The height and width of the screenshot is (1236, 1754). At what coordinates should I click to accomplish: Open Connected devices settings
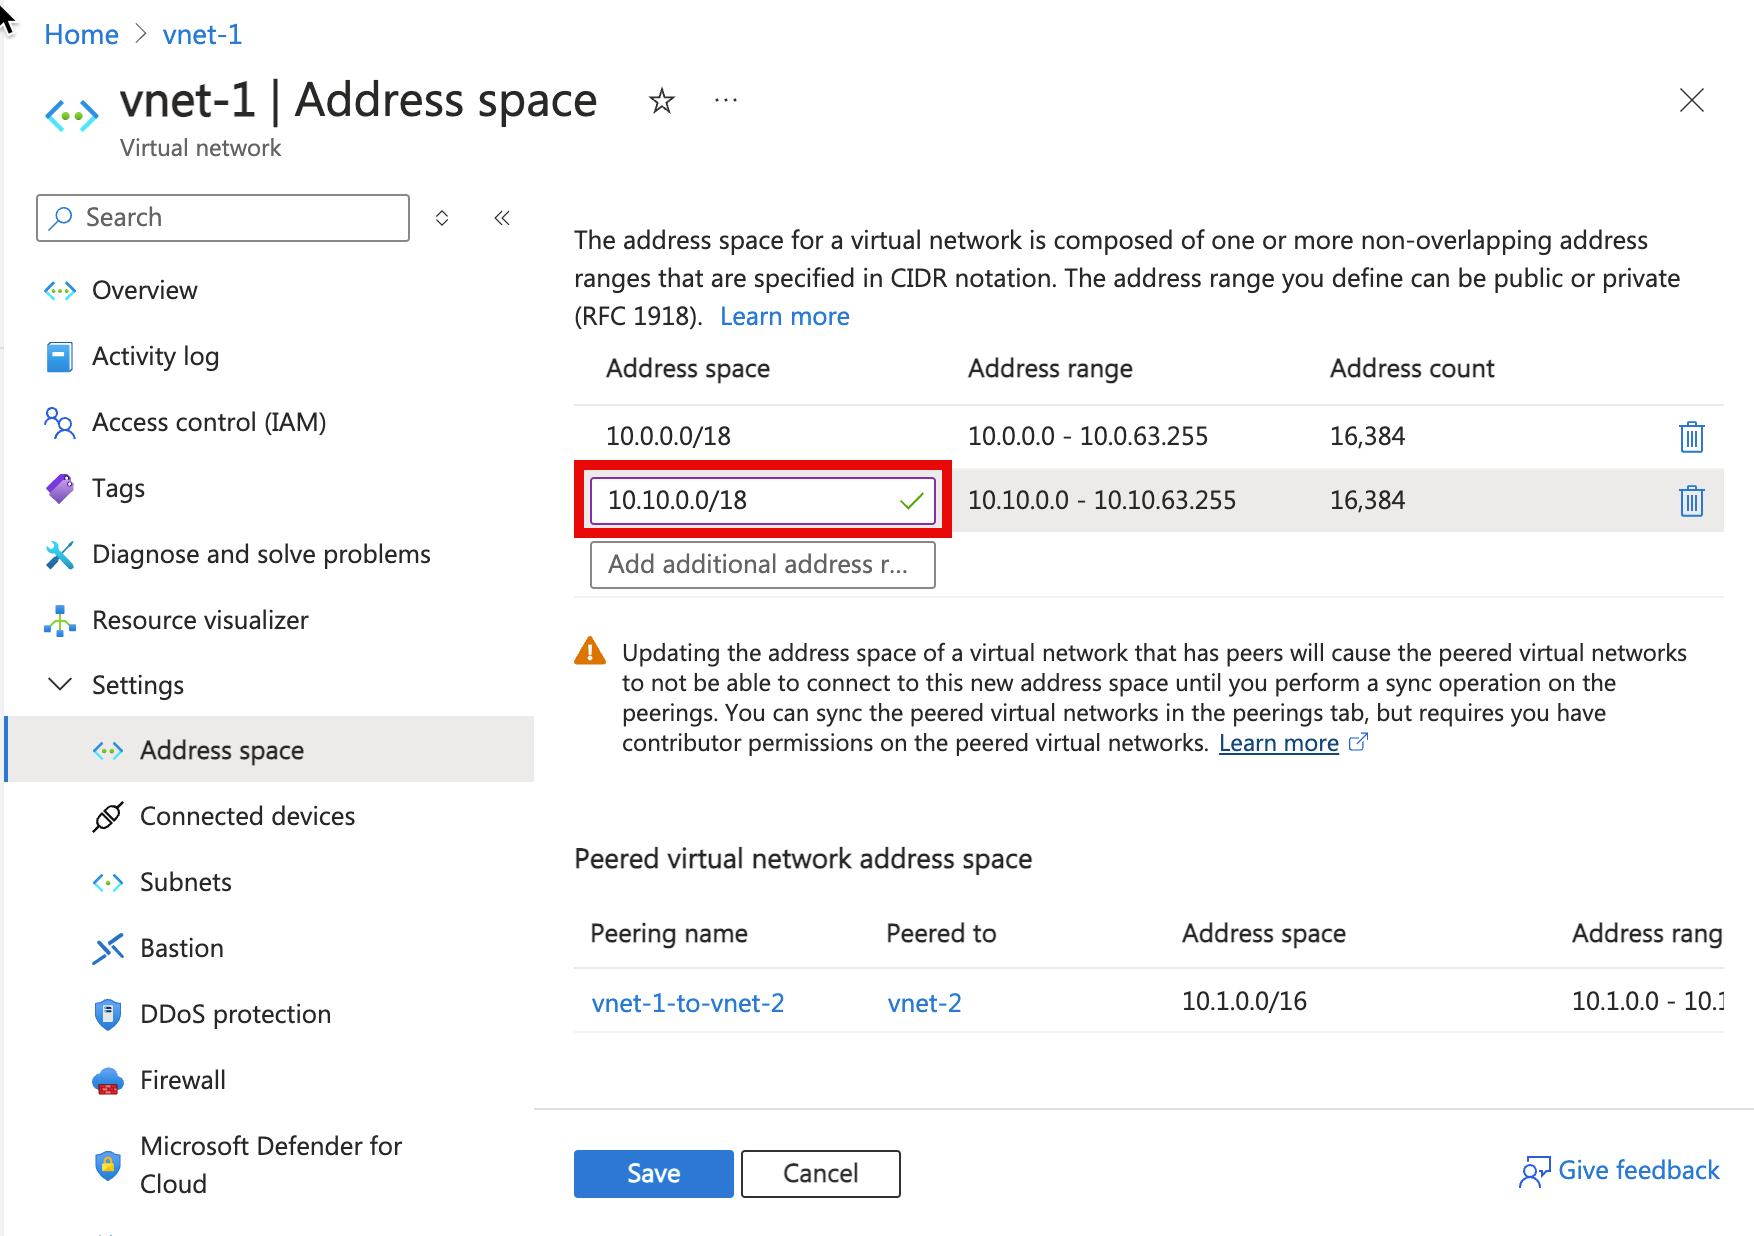247,815
